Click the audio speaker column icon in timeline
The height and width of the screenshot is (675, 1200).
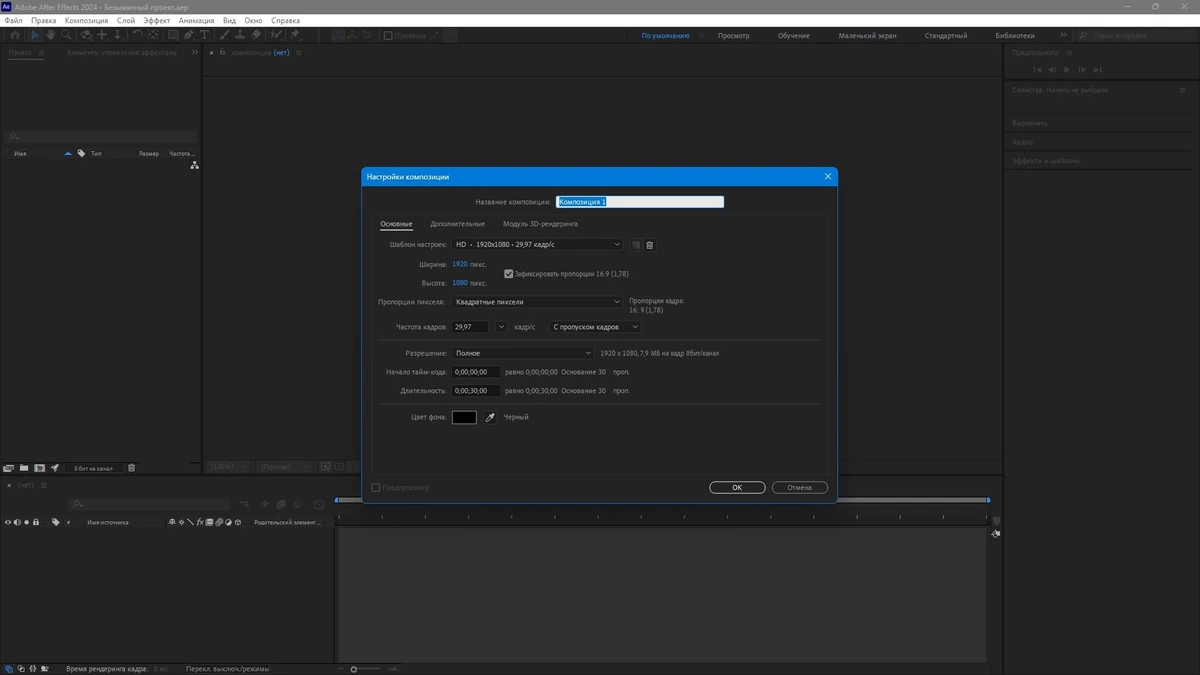tap(17, 522)
